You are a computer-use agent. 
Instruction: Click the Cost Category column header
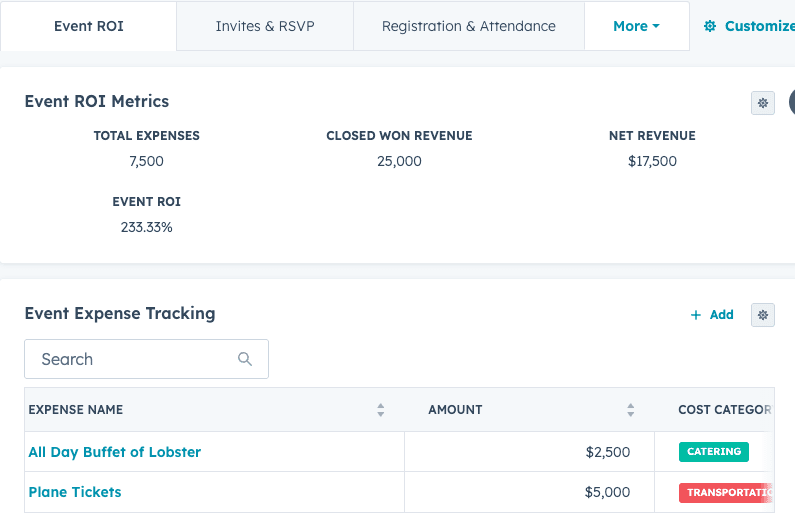click(723, 410)
